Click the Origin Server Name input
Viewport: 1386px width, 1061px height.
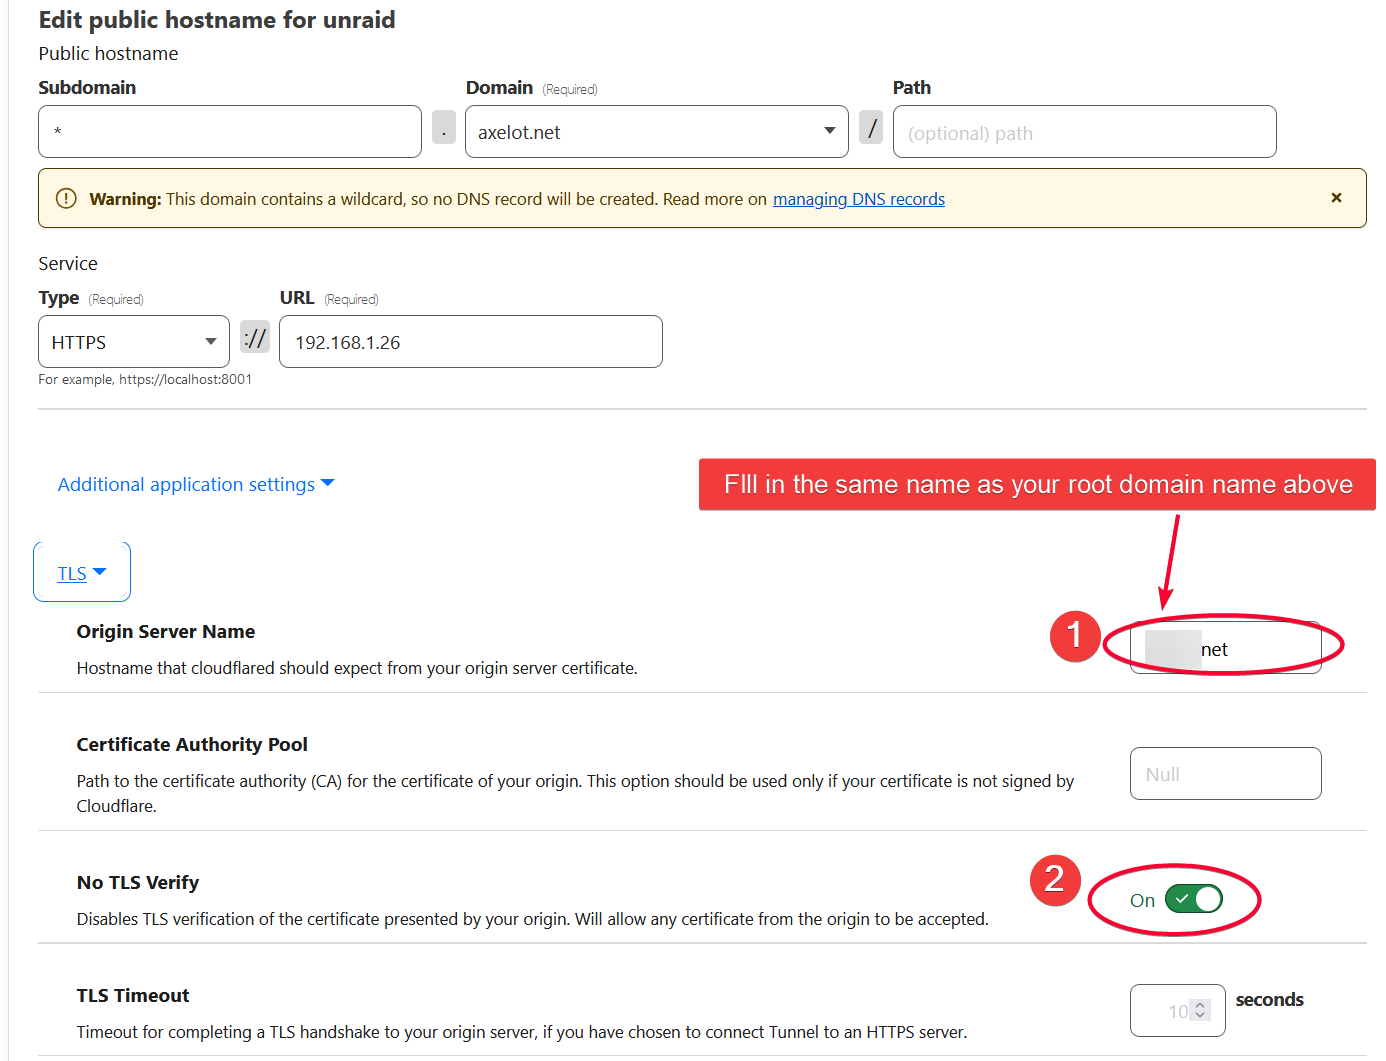[x=1226, y=648]
